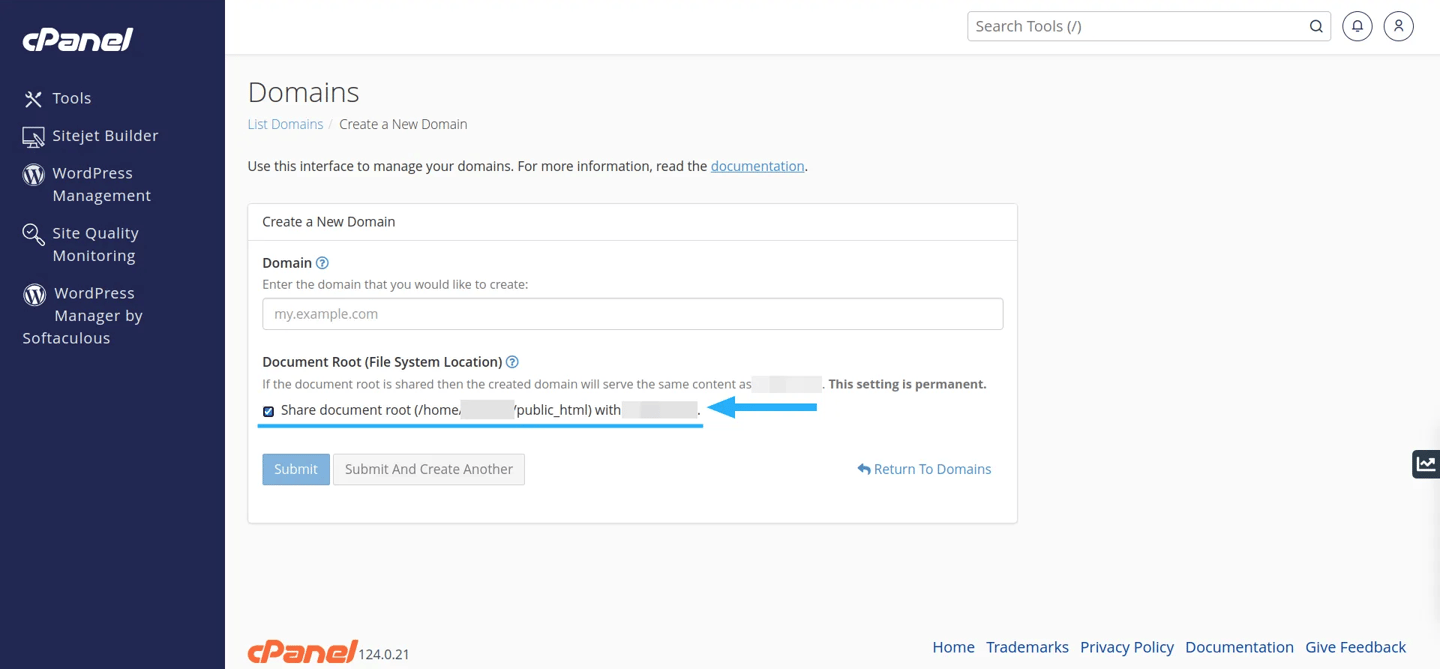Click the domain name input field
This screenshot has height=669, width=1440.
click(x=632, y=314)
